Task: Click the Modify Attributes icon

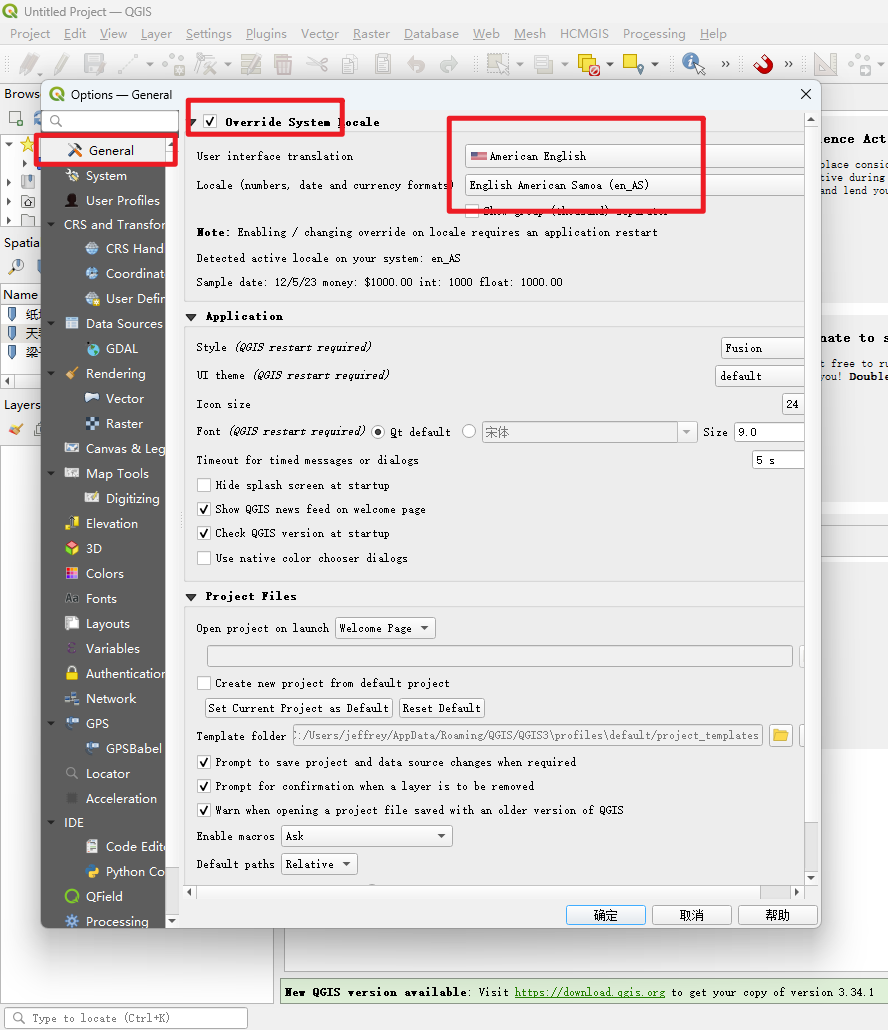Action: (x=251, y=64)
